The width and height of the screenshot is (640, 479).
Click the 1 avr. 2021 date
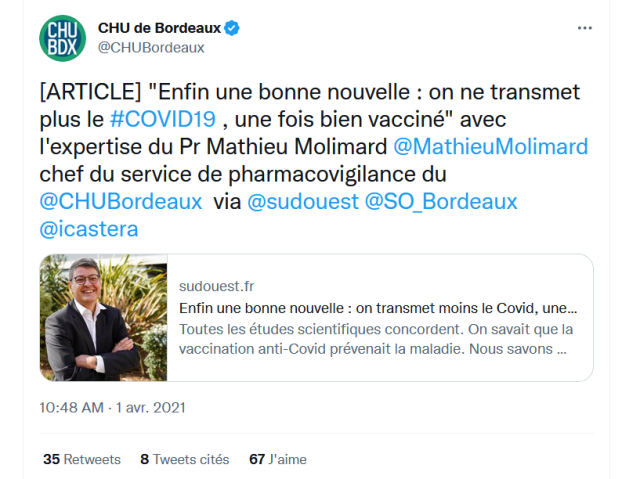(x=151, y=408)
